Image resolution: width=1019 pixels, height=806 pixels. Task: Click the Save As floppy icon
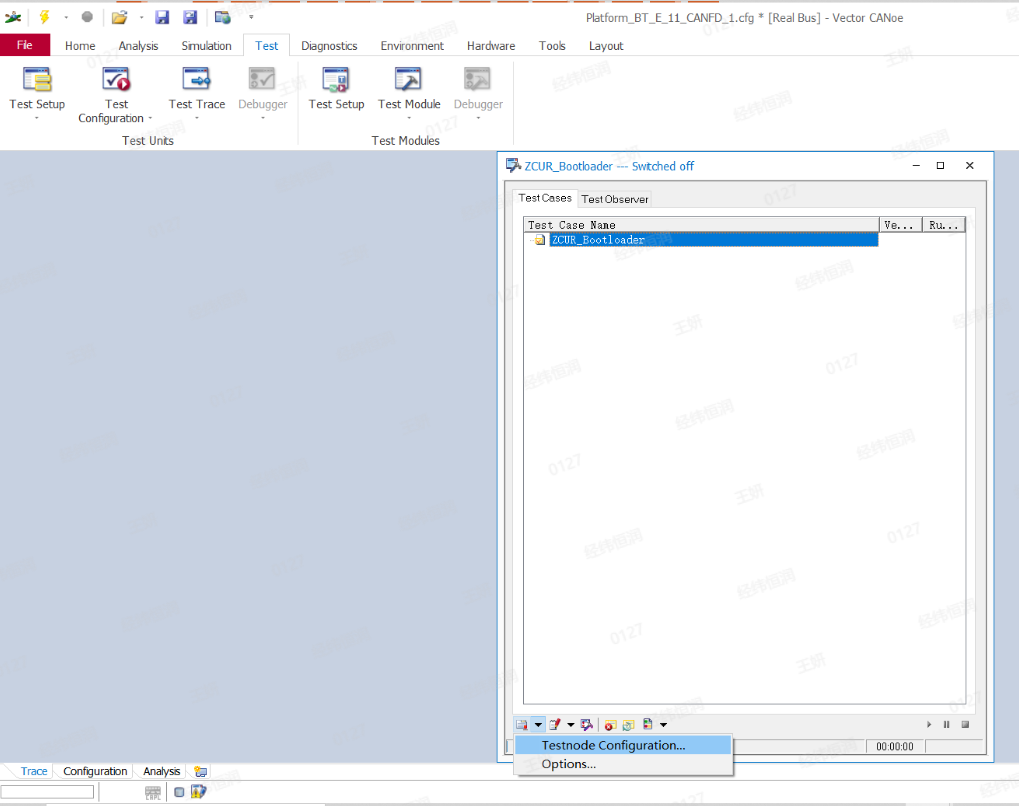click(190, 18)
